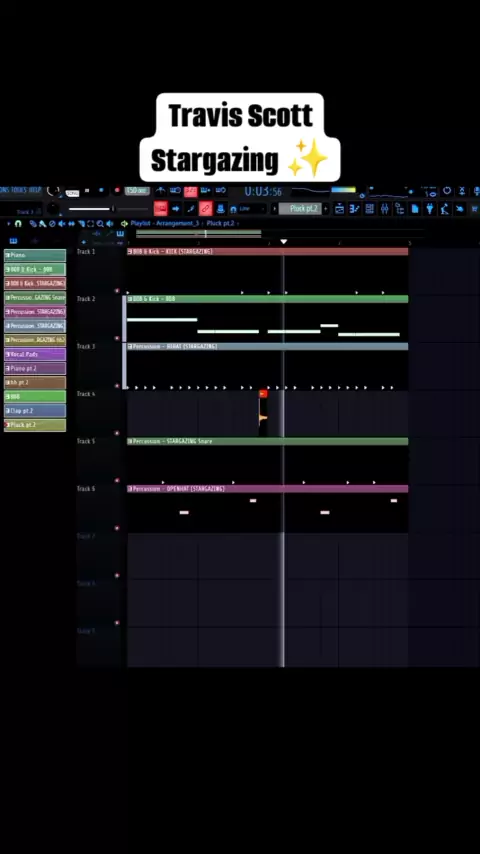Open the OPENHAT (STARGAZING) clip menu

click(130, 489)
